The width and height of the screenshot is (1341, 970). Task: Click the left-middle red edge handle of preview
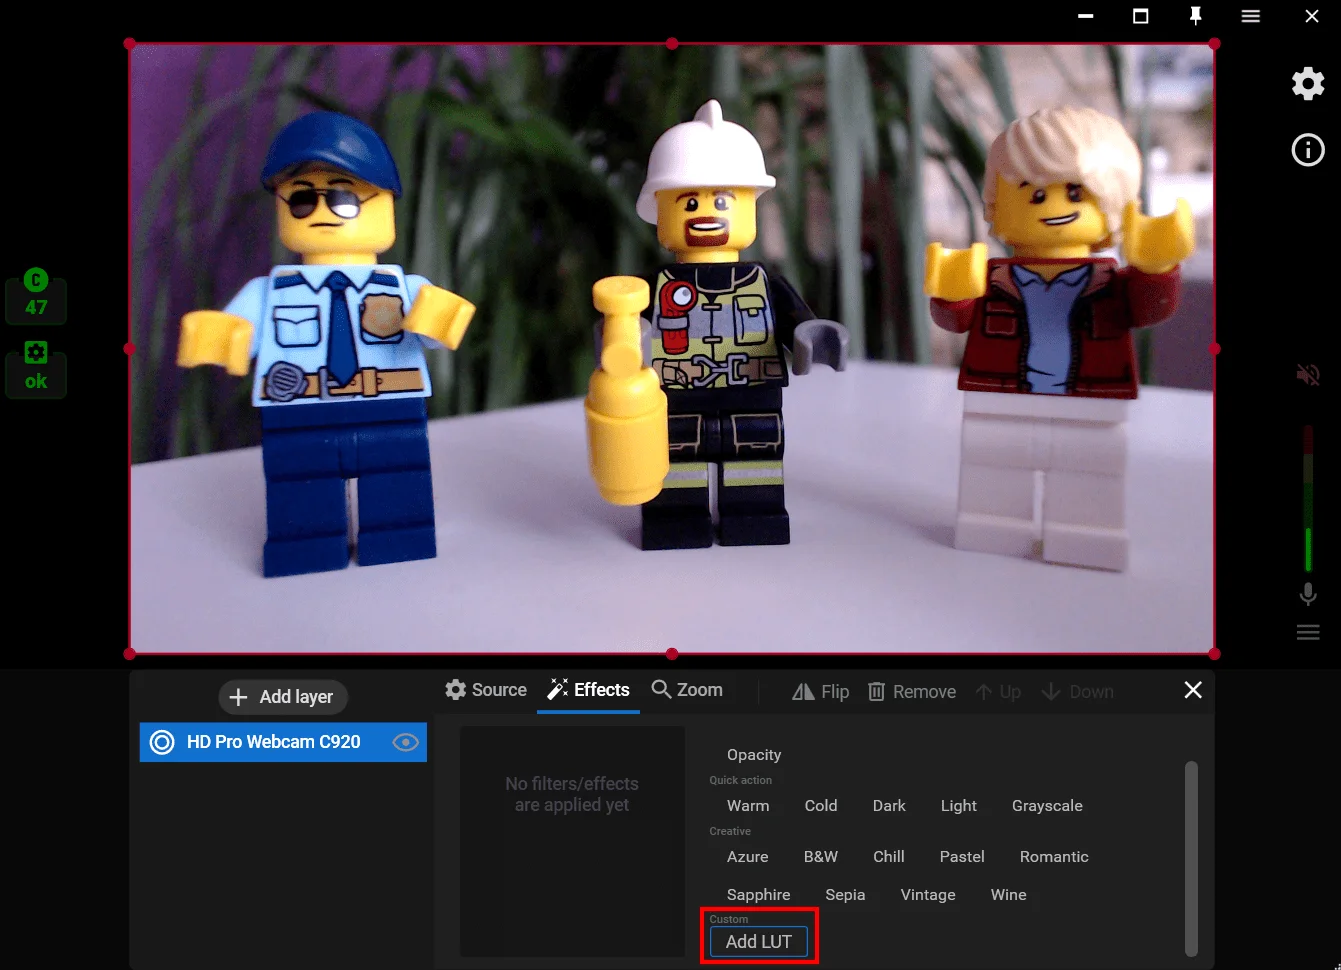tap(130, 349)
